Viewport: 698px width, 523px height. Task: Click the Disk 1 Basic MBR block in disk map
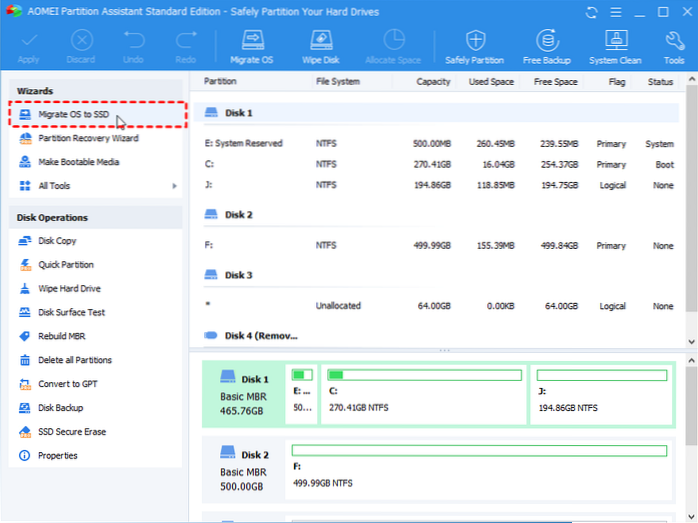[244, 394]
